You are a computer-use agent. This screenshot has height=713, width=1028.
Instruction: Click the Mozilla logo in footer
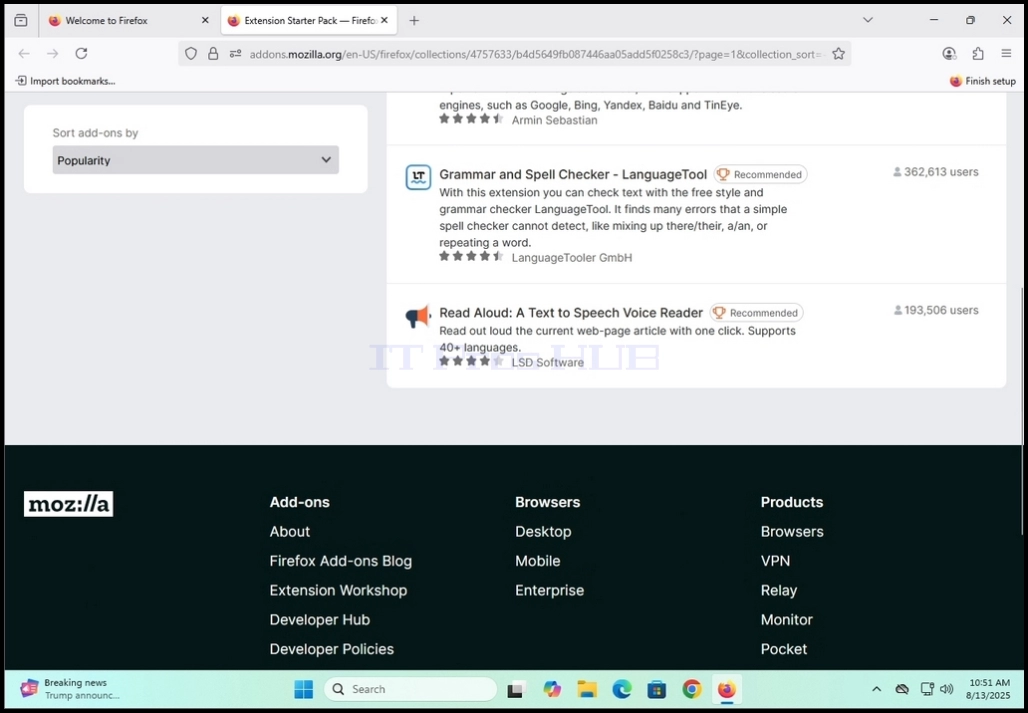(x=68, y=504)
